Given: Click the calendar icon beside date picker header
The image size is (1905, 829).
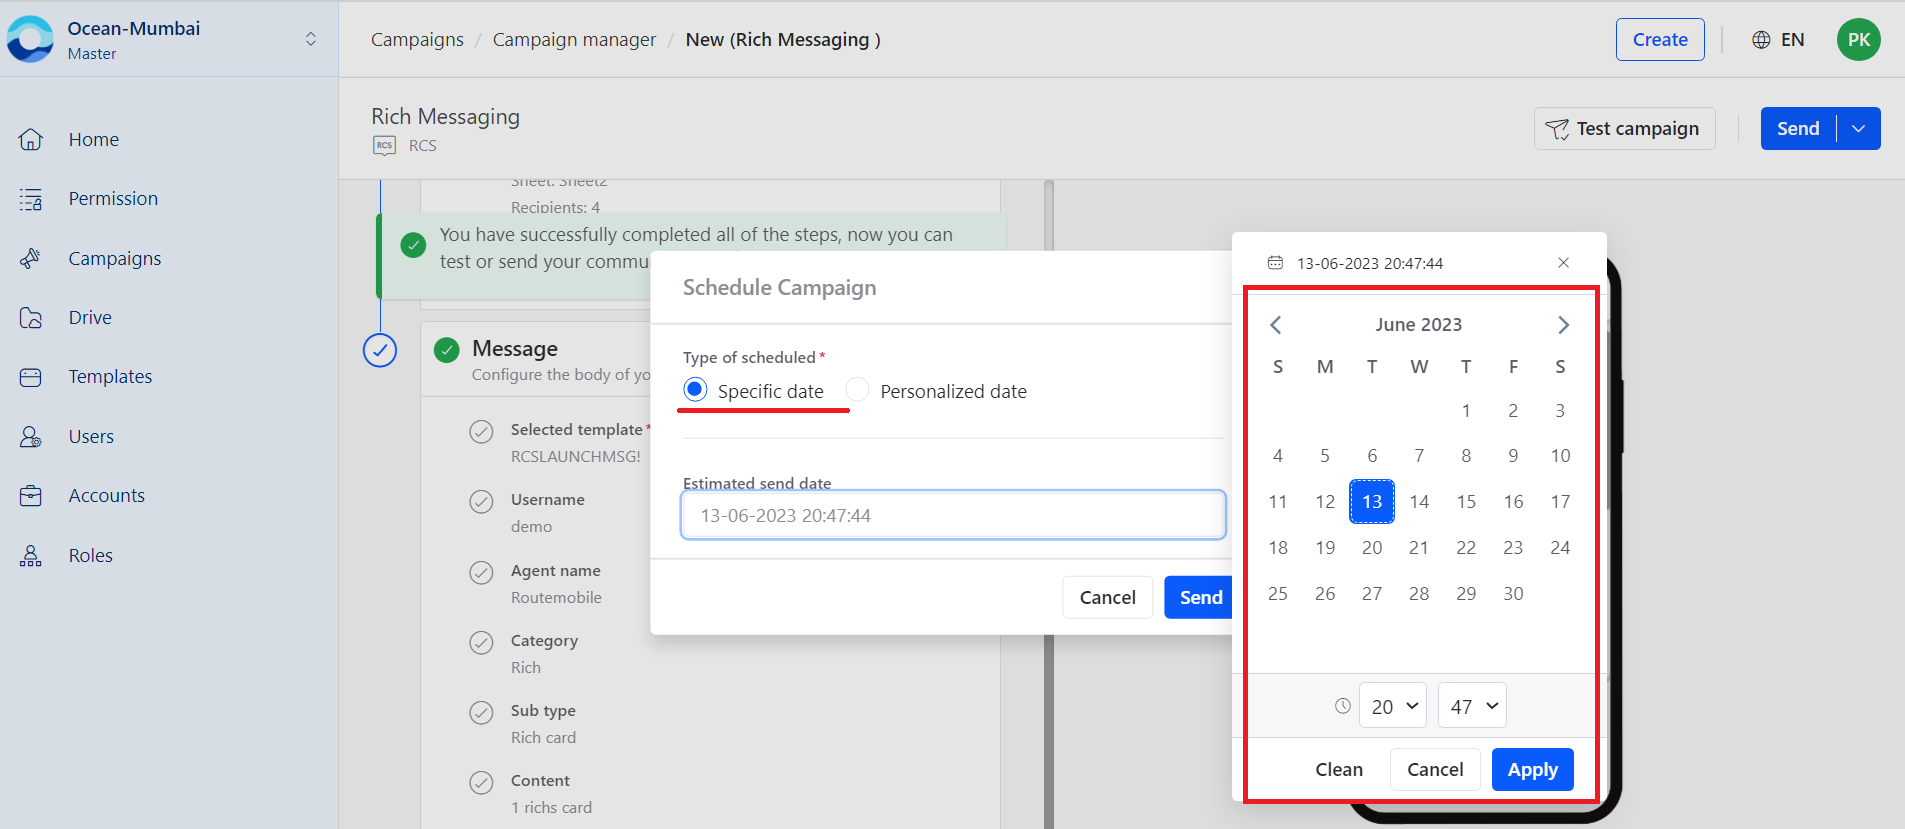Looking at the screenshot, I should [x=1275, y=263].
